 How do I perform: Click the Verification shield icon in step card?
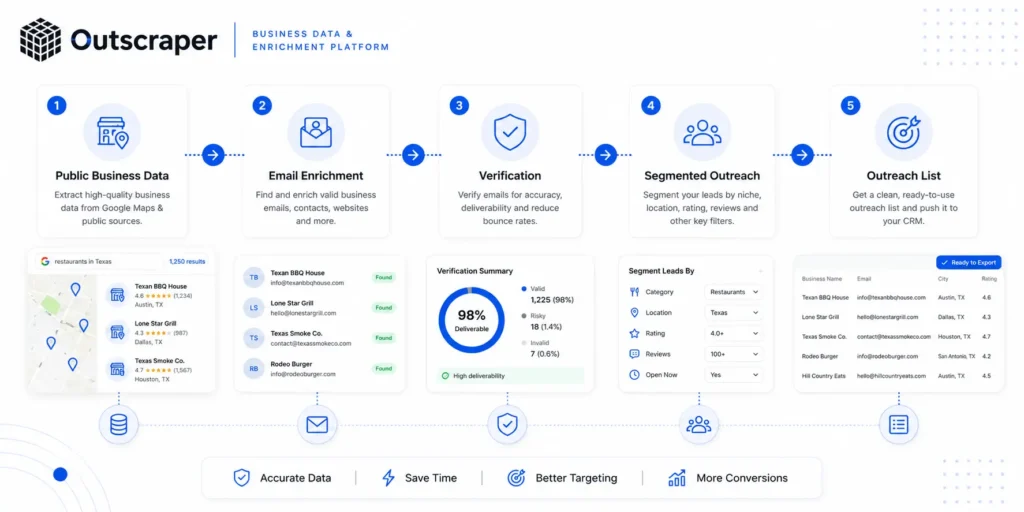coord(510,132)
